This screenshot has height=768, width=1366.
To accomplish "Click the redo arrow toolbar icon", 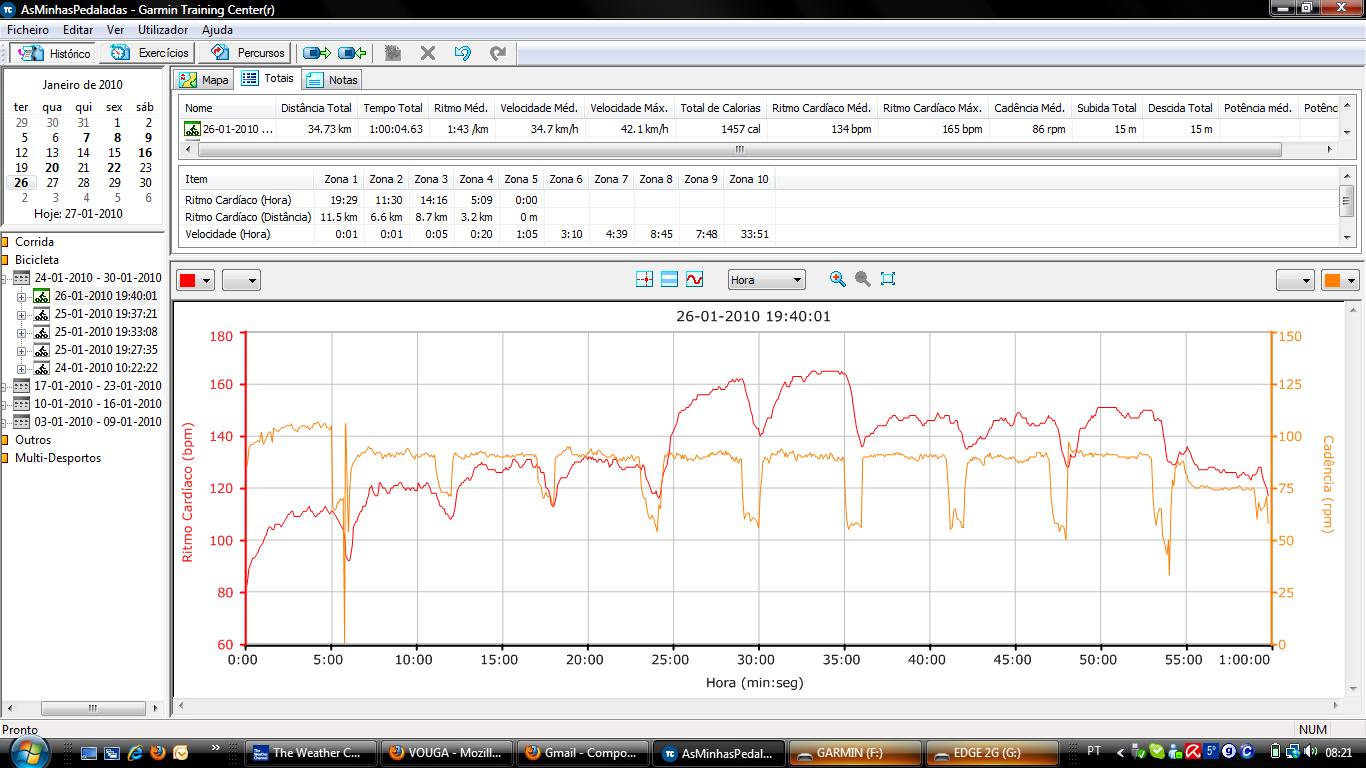I will pos(497,53).
